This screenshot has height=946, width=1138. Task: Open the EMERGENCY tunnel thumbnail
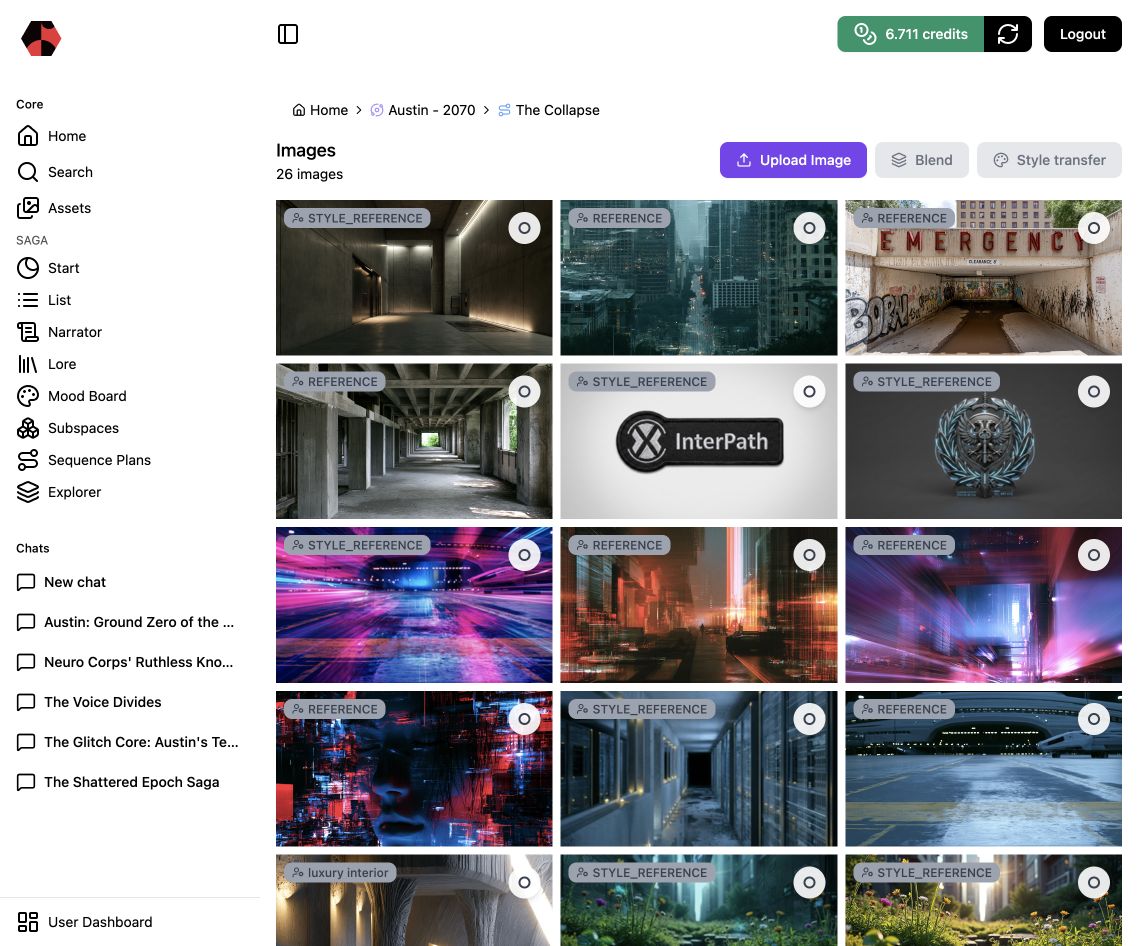983,278
